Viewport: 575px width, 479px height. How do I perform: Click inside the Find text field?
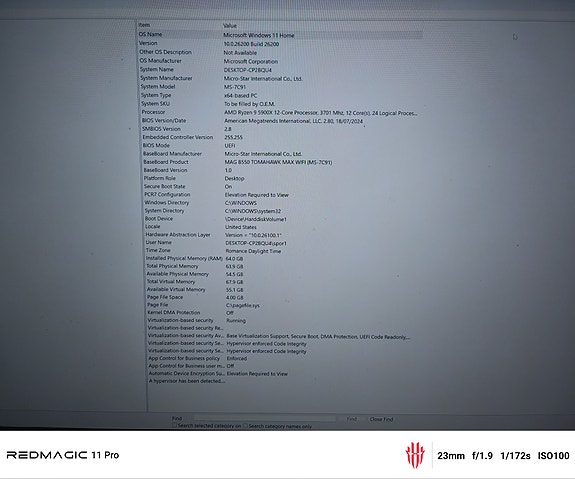(x=264, y=418)
